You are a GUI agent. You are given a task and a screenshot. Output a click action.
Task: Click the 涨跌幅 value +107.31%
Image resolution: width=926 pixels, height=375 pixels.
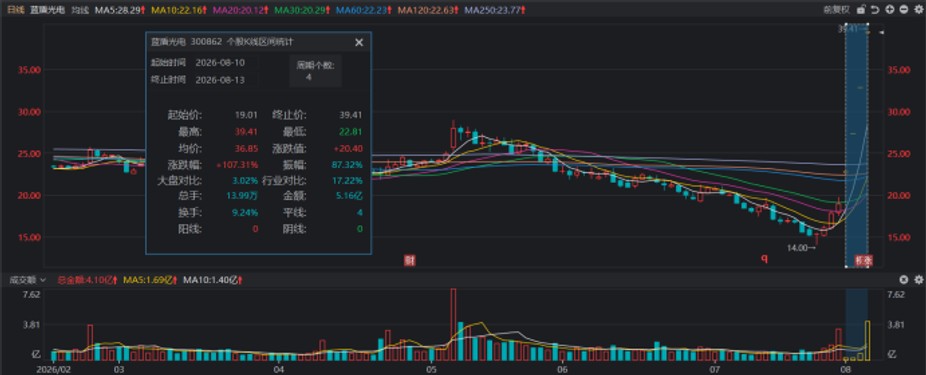click(x=237, y=164)
